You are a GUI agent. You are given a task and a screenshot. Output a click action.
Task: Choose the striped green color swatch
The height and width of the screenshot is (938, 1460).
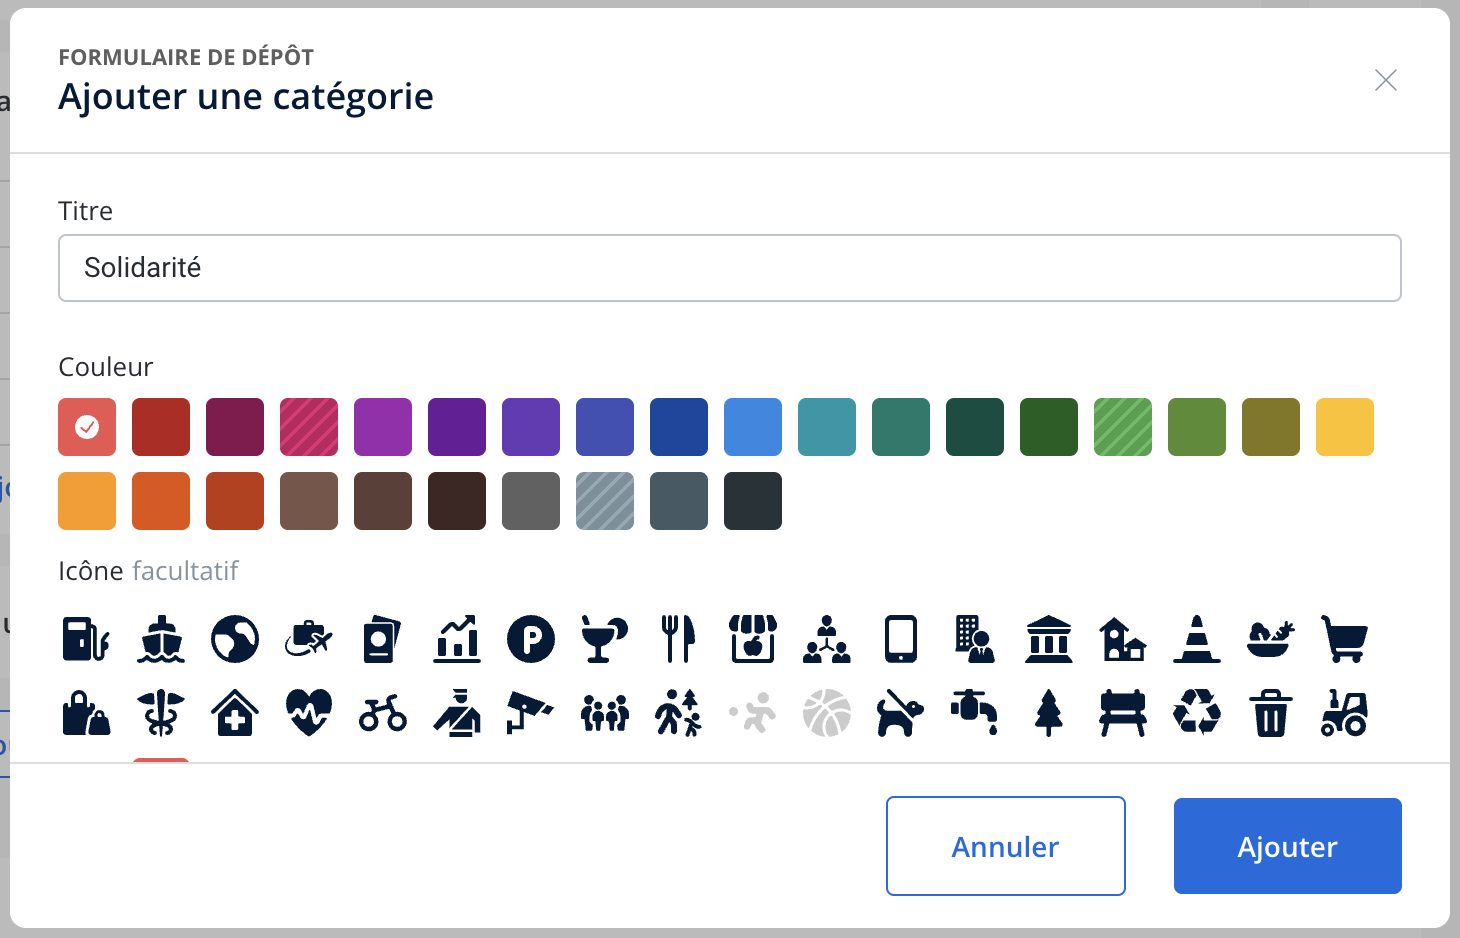pos(1123,427)
